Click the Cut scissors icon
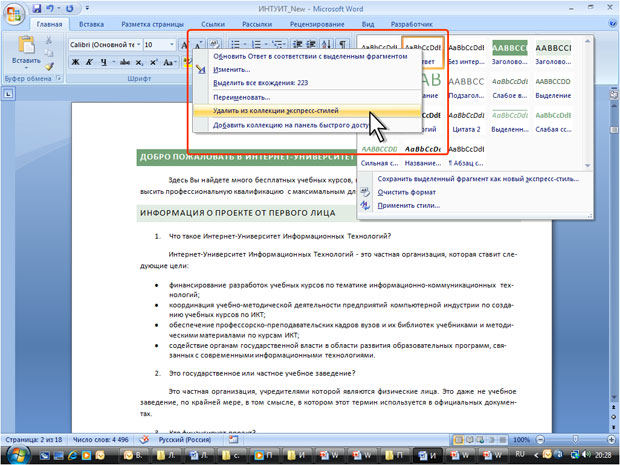This screenshot has width=620, height=465. (x=50, y=39)
